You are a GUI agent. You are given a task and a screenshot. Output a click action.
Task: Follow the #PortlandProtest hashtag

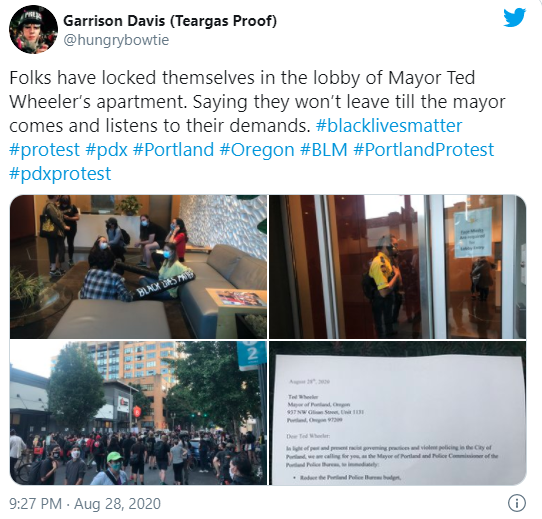pos(423,150)
